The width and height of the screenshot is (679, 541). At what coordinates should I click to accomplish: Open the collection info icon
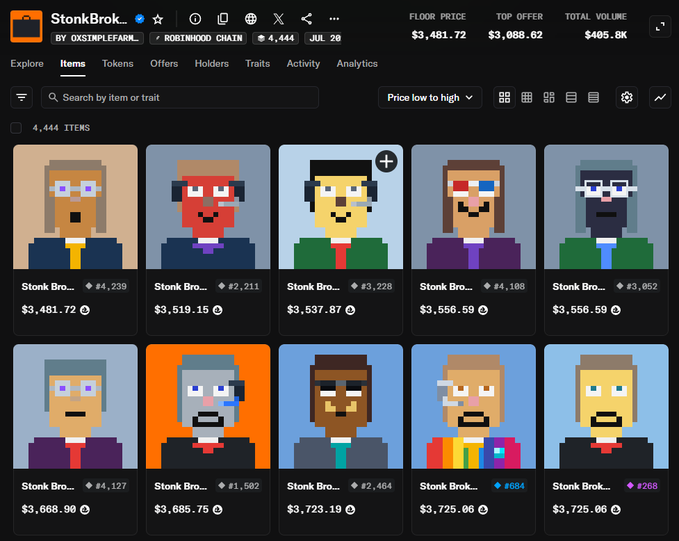point(195,19)
